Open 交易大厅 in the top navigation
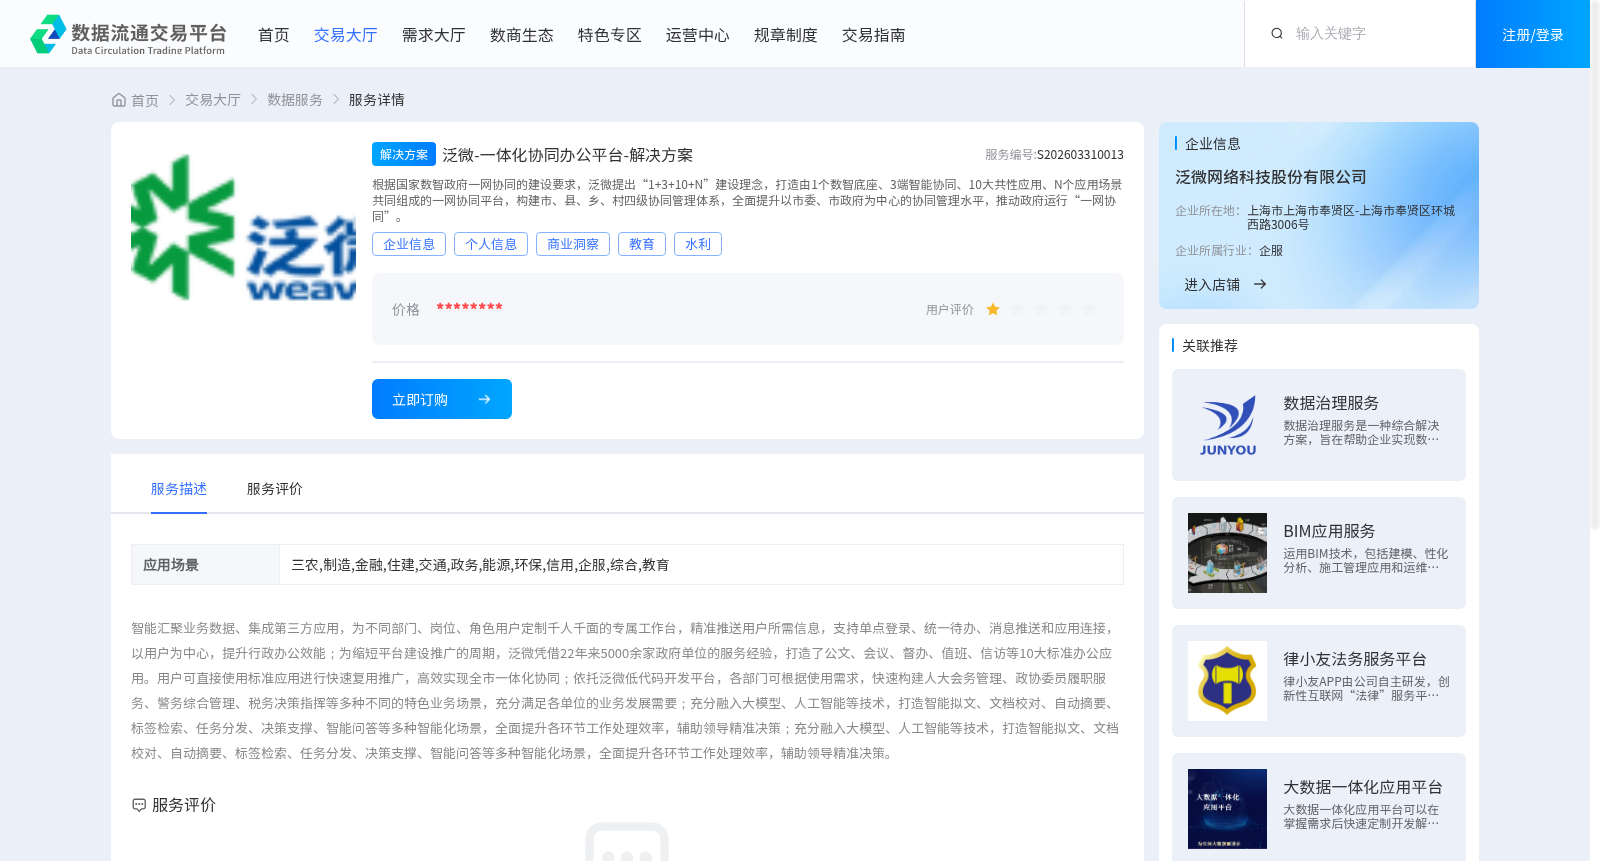The image size is (1600, 861). 346,35
